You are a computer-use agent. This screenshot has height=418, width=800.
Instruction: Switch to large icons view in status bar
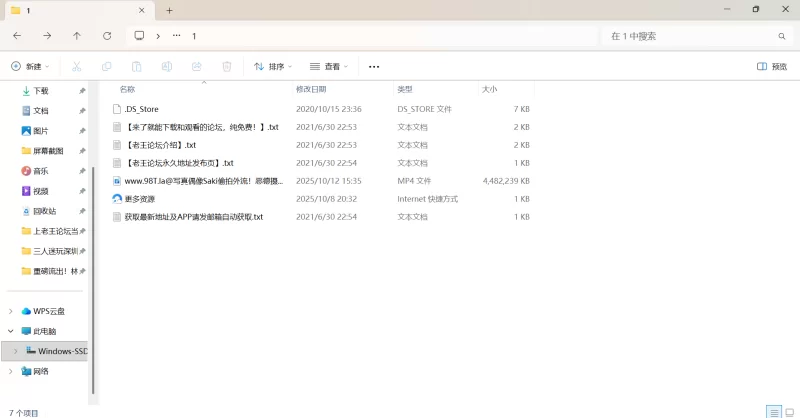789,411
